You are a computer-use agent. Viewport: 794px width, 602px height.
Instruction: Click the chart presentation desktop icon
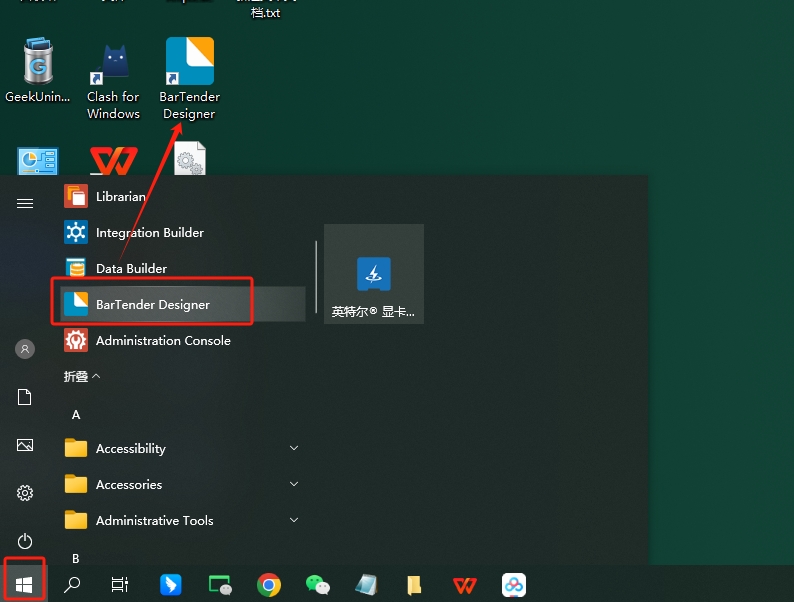point(38,161)
